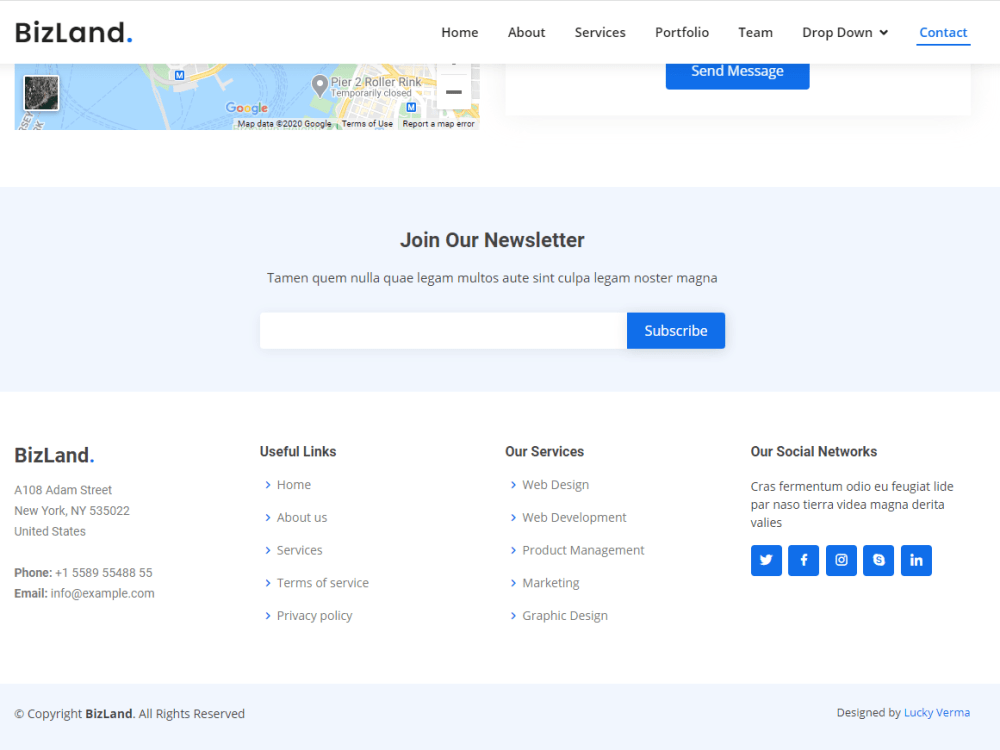Open Marketing service link
This screenshot has height=750, width=1000.
coord(550,583)
